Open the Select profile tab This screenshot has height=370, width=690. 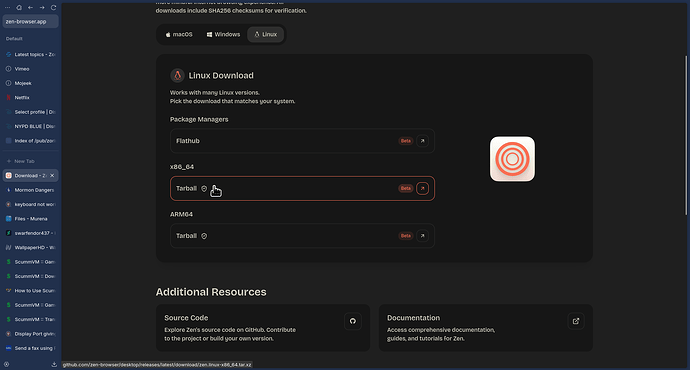[30, 112]
